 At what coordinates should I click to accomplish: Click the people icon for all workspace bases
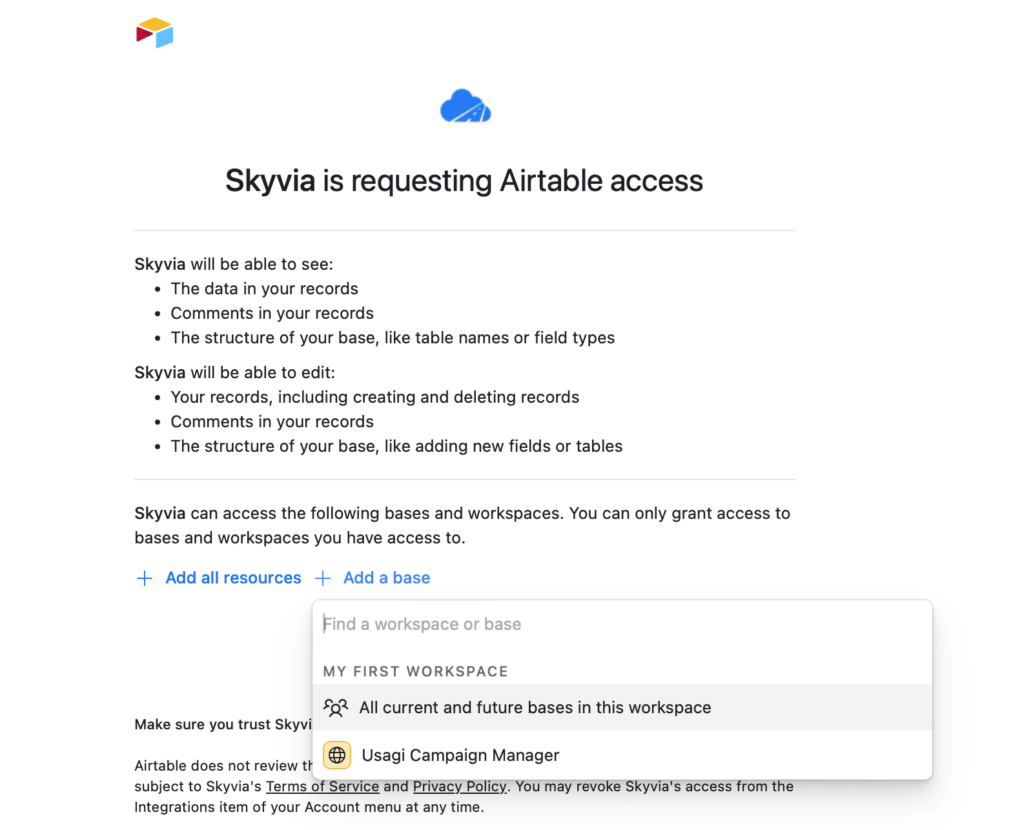pyautogui.click(x=336, y=708)
